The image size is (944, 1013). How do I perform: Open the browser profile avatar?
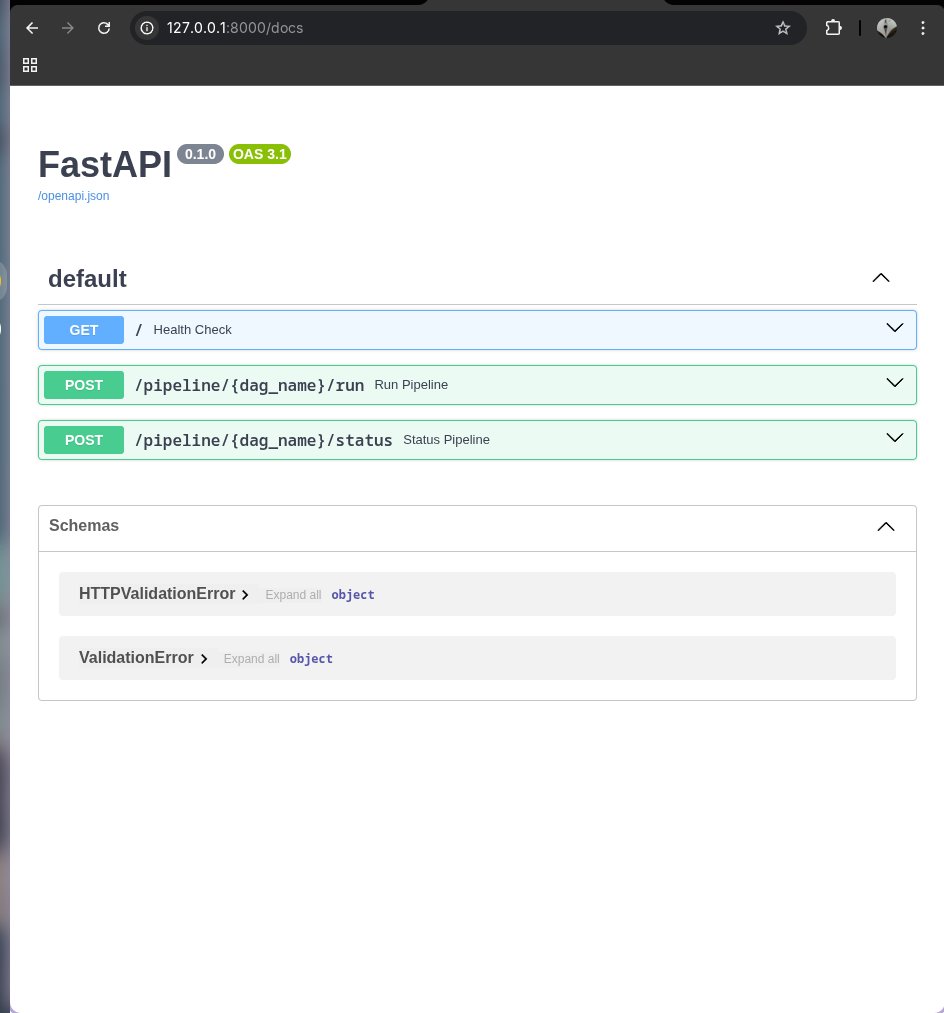click(x=886, y=28)
